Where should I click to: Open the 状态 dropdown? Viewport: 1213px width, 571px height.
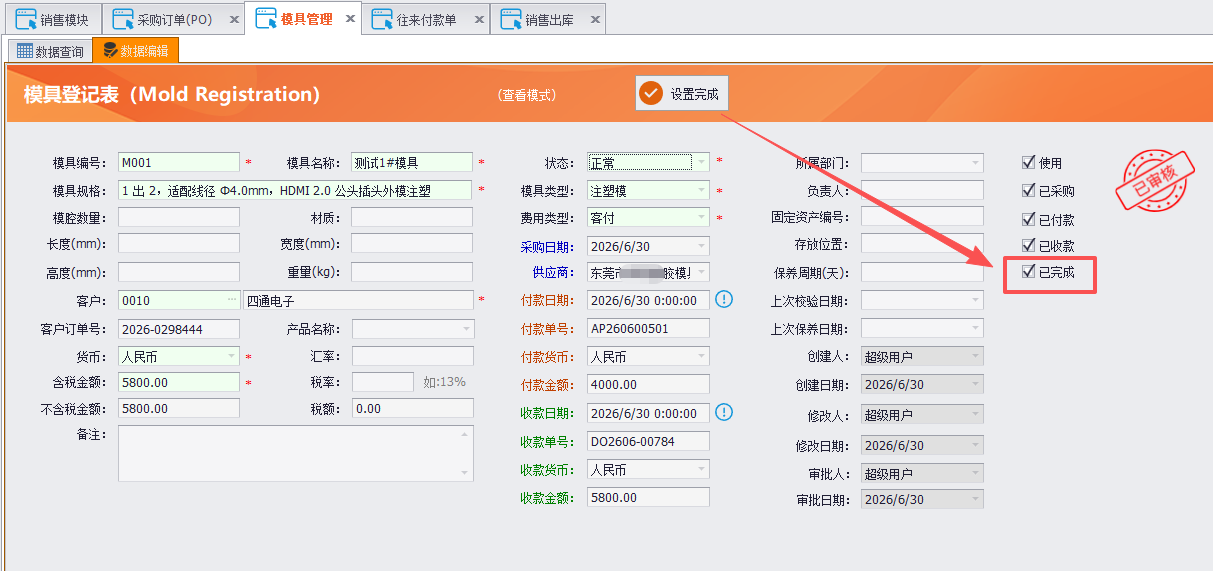coord(702,162)
